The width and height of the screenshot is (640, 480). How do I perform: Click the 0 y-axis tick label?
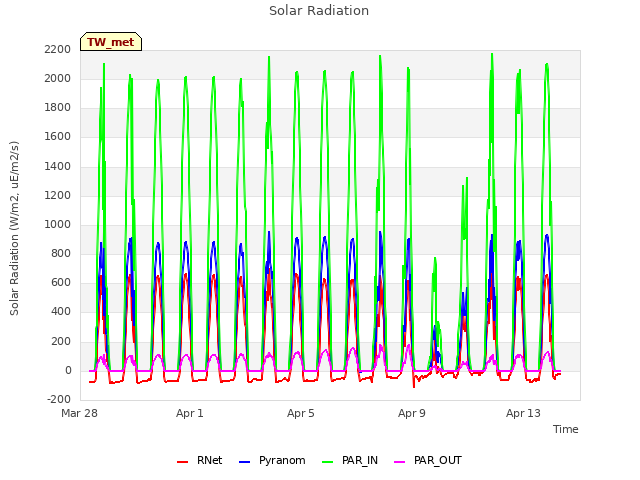coord(68,370)
